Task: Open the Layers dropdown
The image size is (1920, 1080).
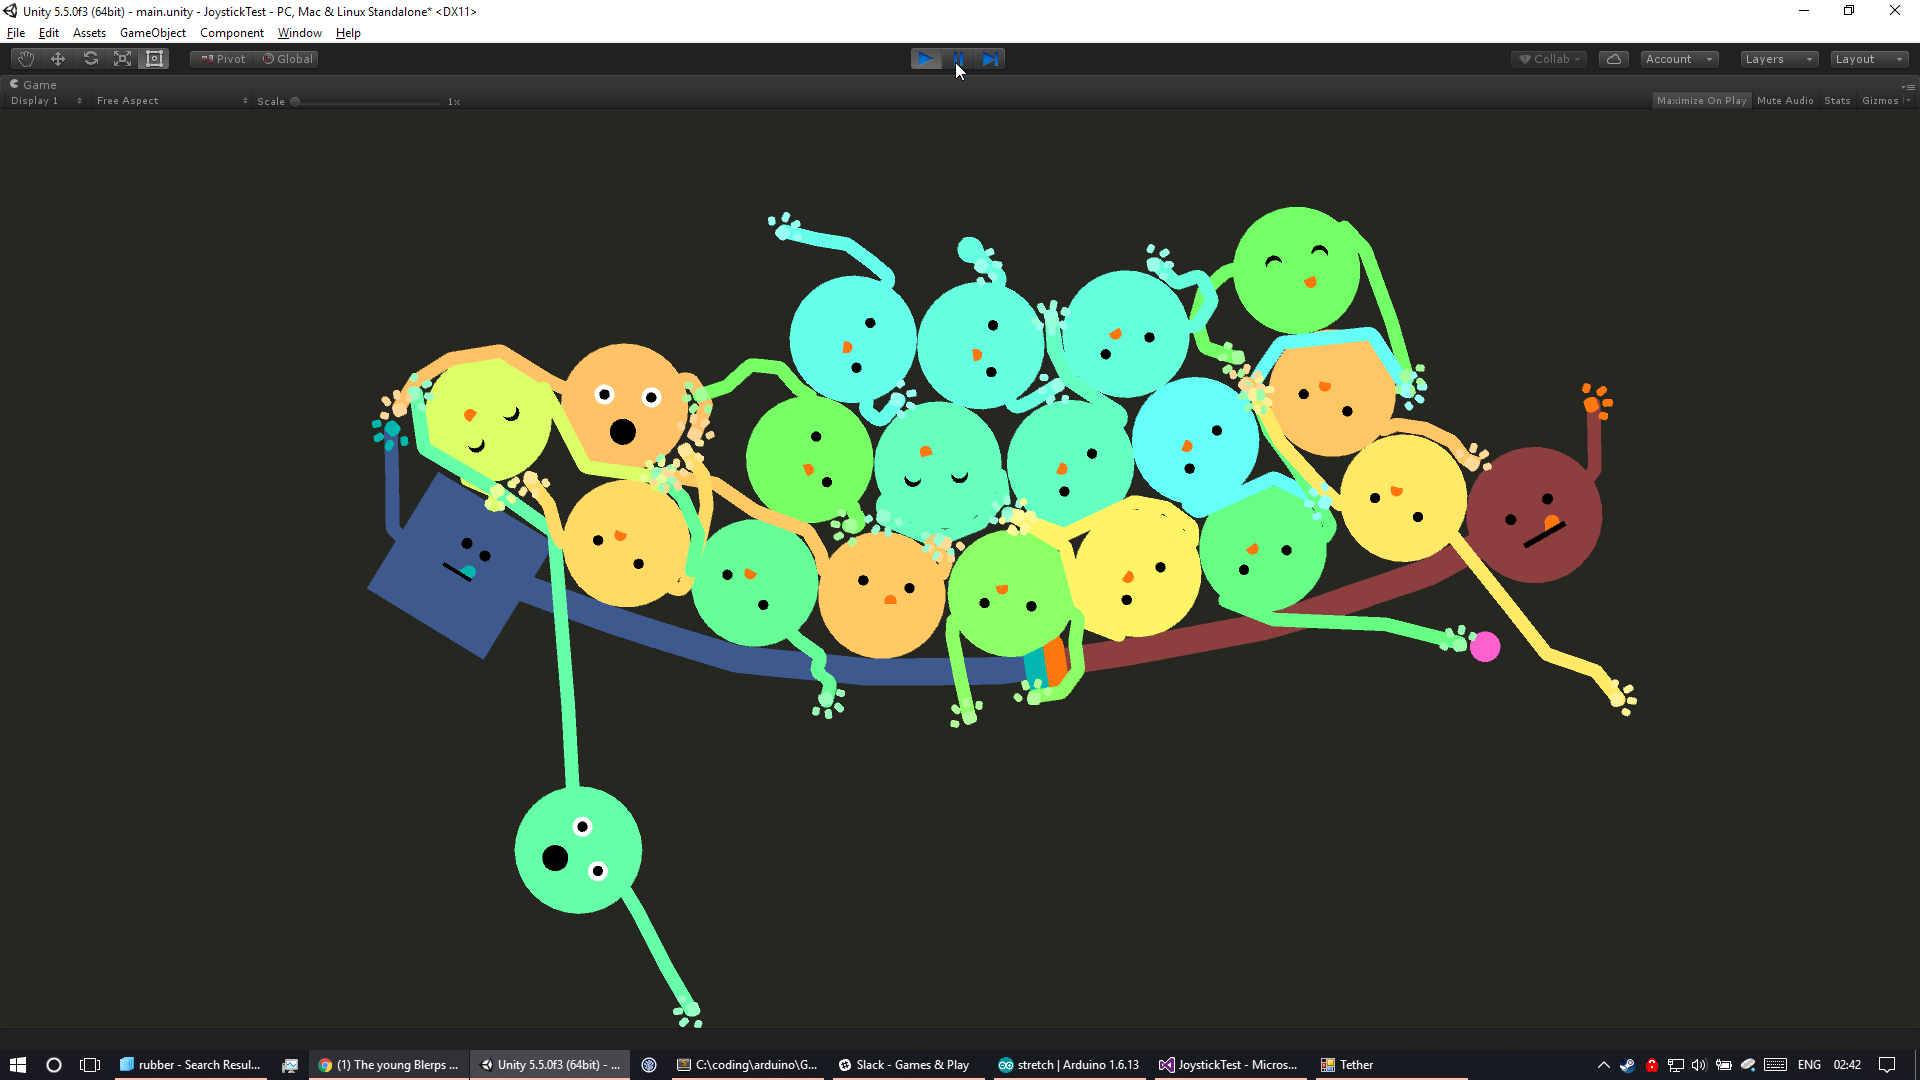Action: pos(1778,59)
